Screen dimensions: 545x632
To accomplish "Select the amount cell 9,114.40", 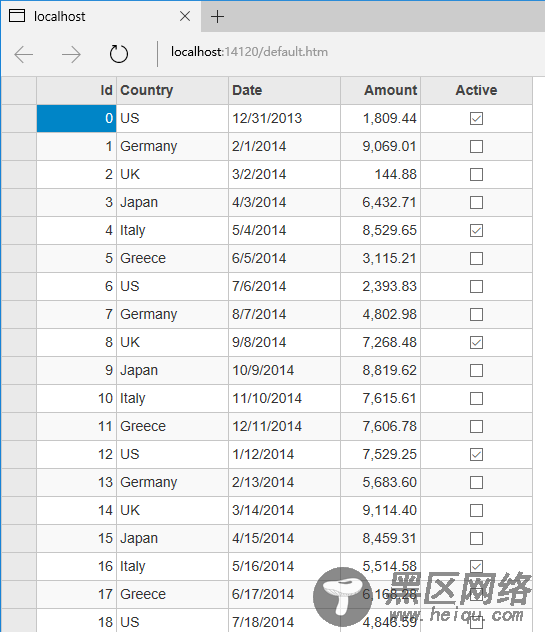I will coord(381,510).
